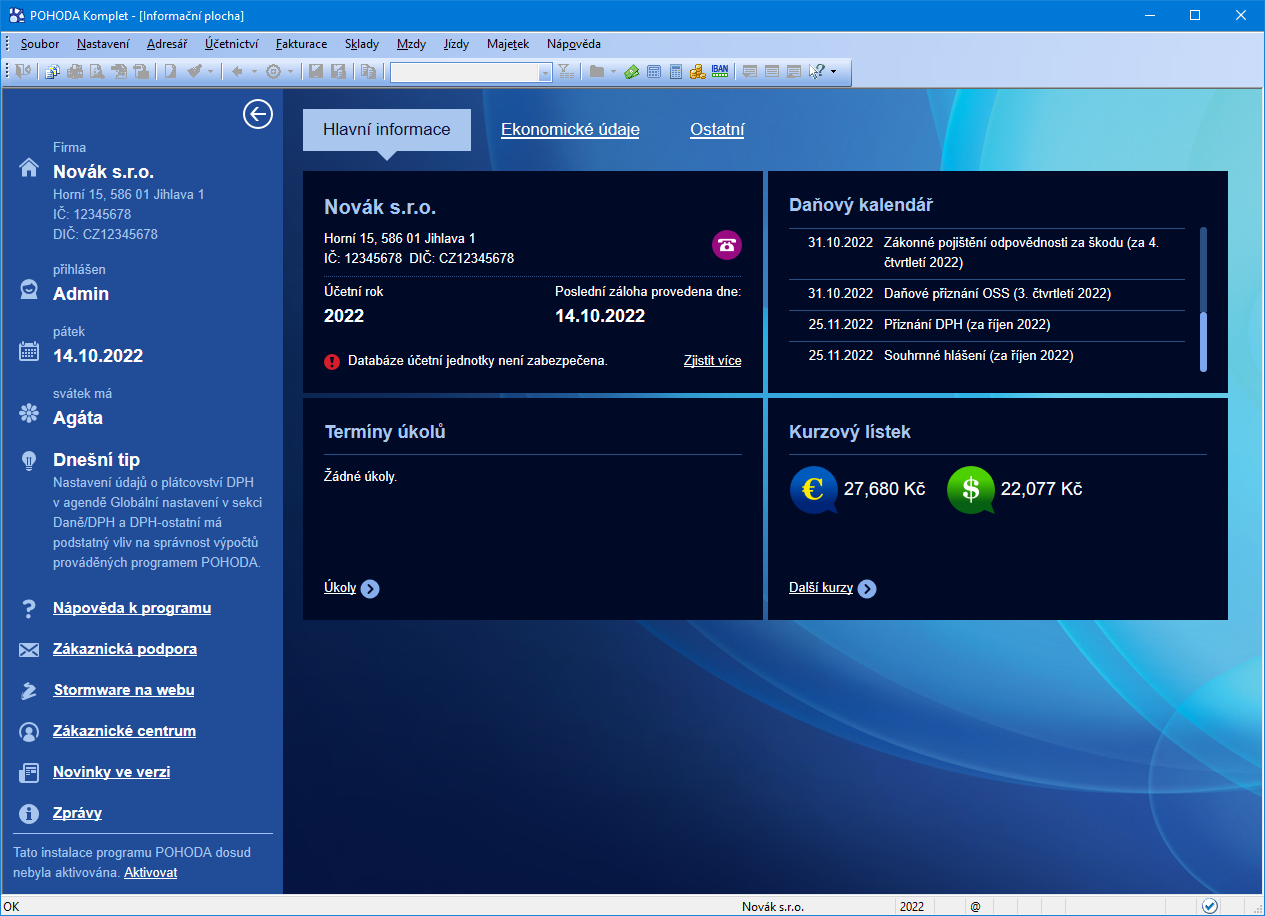Open the gold coins toolbar icon
1265x916 pixels.
[698, 72]
